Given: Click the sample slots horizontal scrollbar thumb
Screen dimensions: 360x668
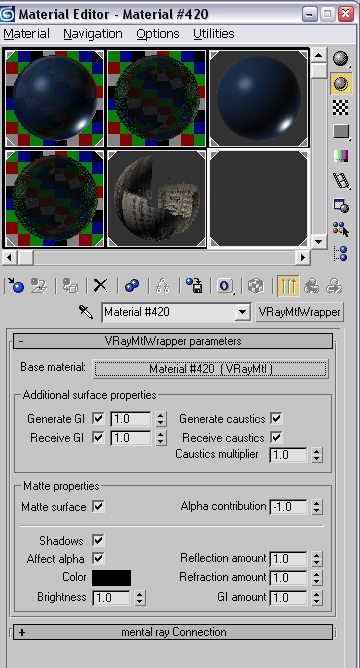Looking at the screenshot, I should (26, 257).
